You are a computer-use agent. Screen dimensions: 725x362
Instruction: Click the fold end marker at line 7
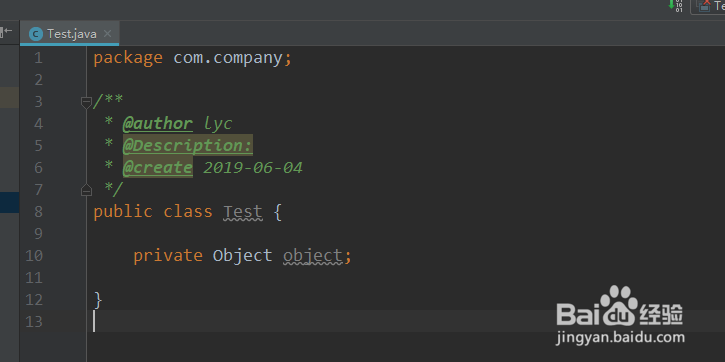(86, 189)
